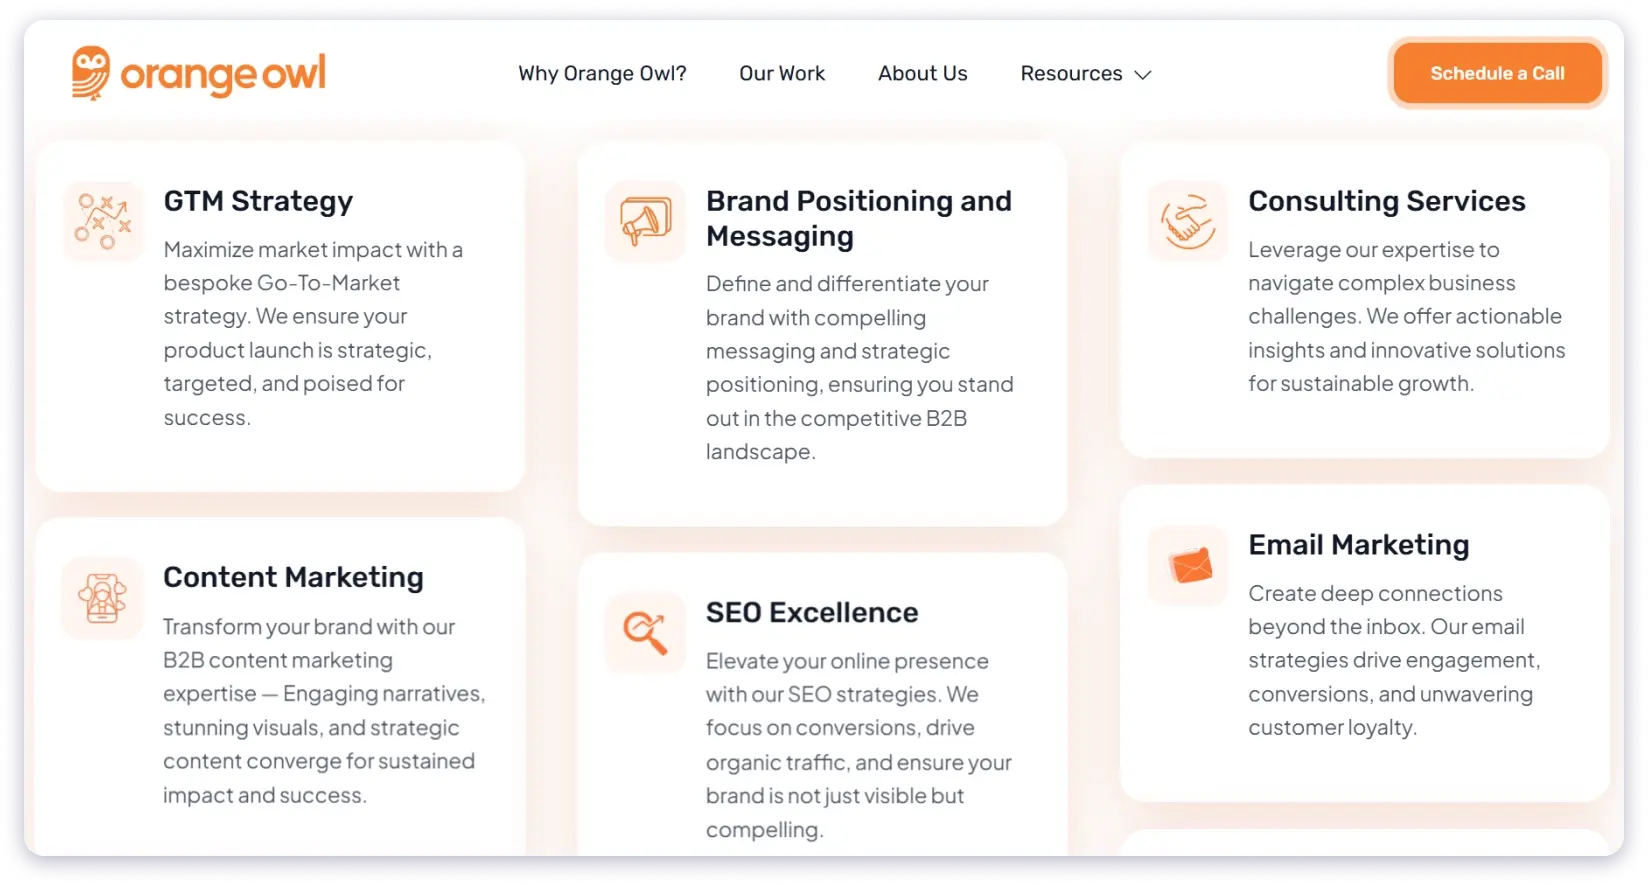The image size is (1648, 885).
Task: Select the Brand Positioning and Messaging heading
Action: (858, 218)
